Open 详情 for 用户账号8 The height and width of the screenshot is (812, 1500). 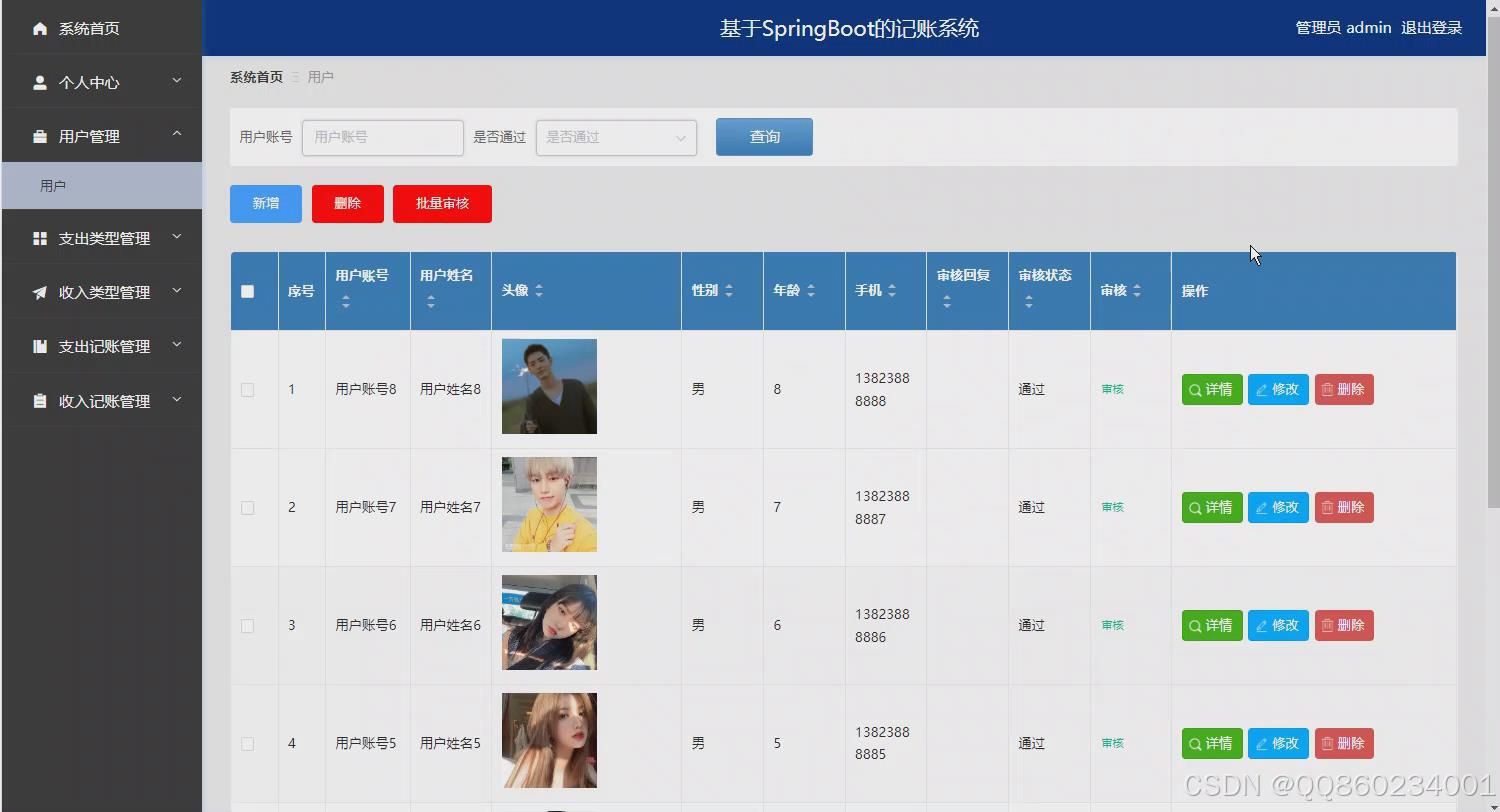[x=1212, y=390]
